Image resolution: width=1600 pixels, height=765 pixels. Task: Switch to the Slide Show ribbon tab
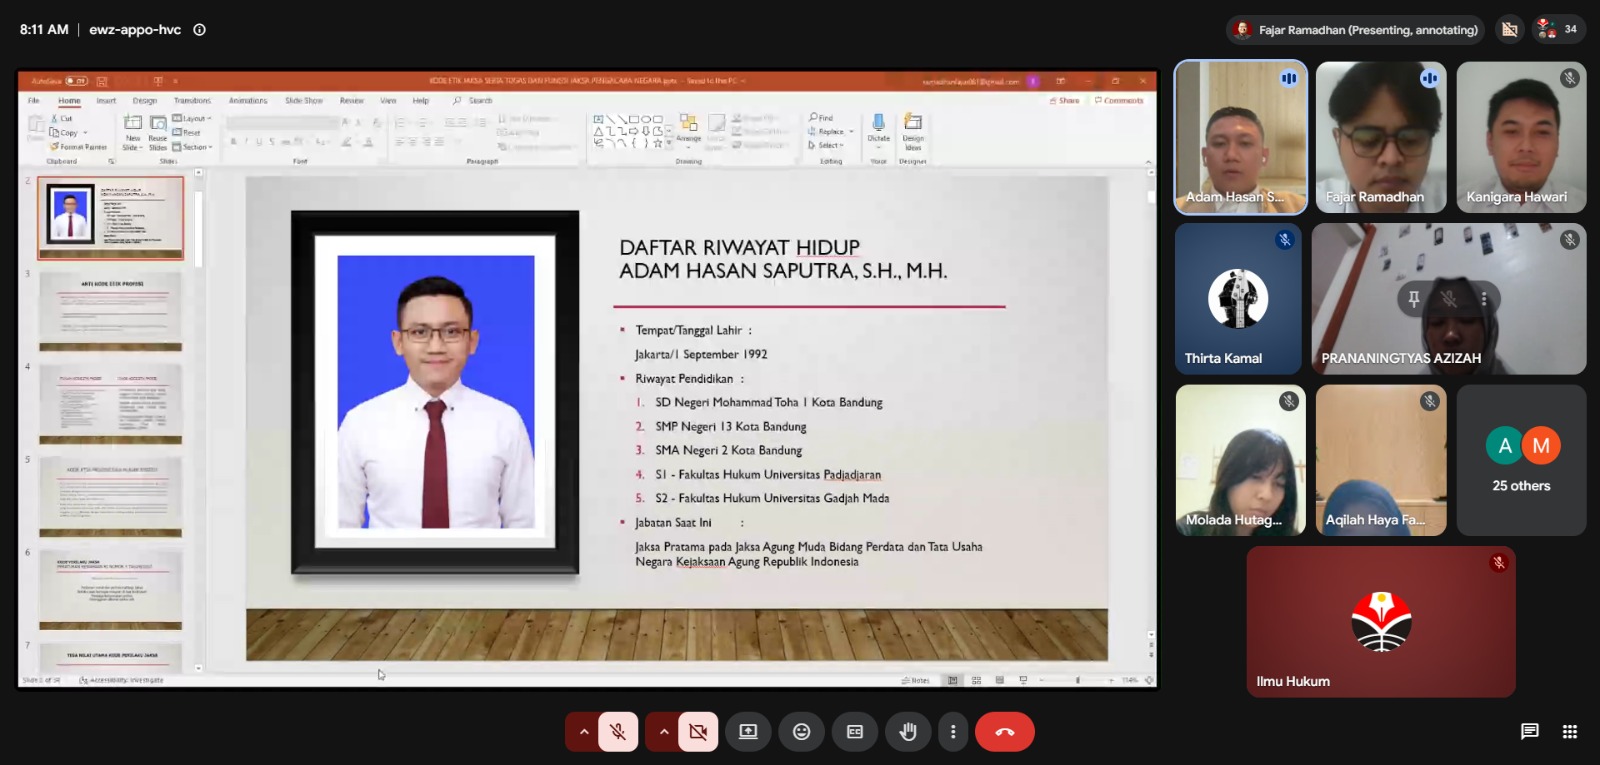click(304, 101)
